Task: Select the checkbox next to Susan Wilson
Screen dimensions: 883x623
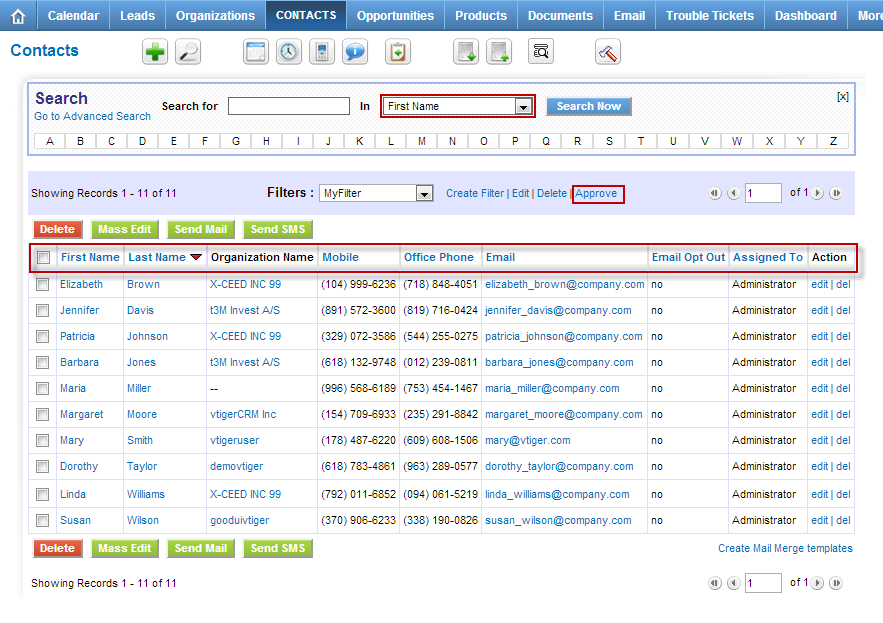Action: click(43, 520)
